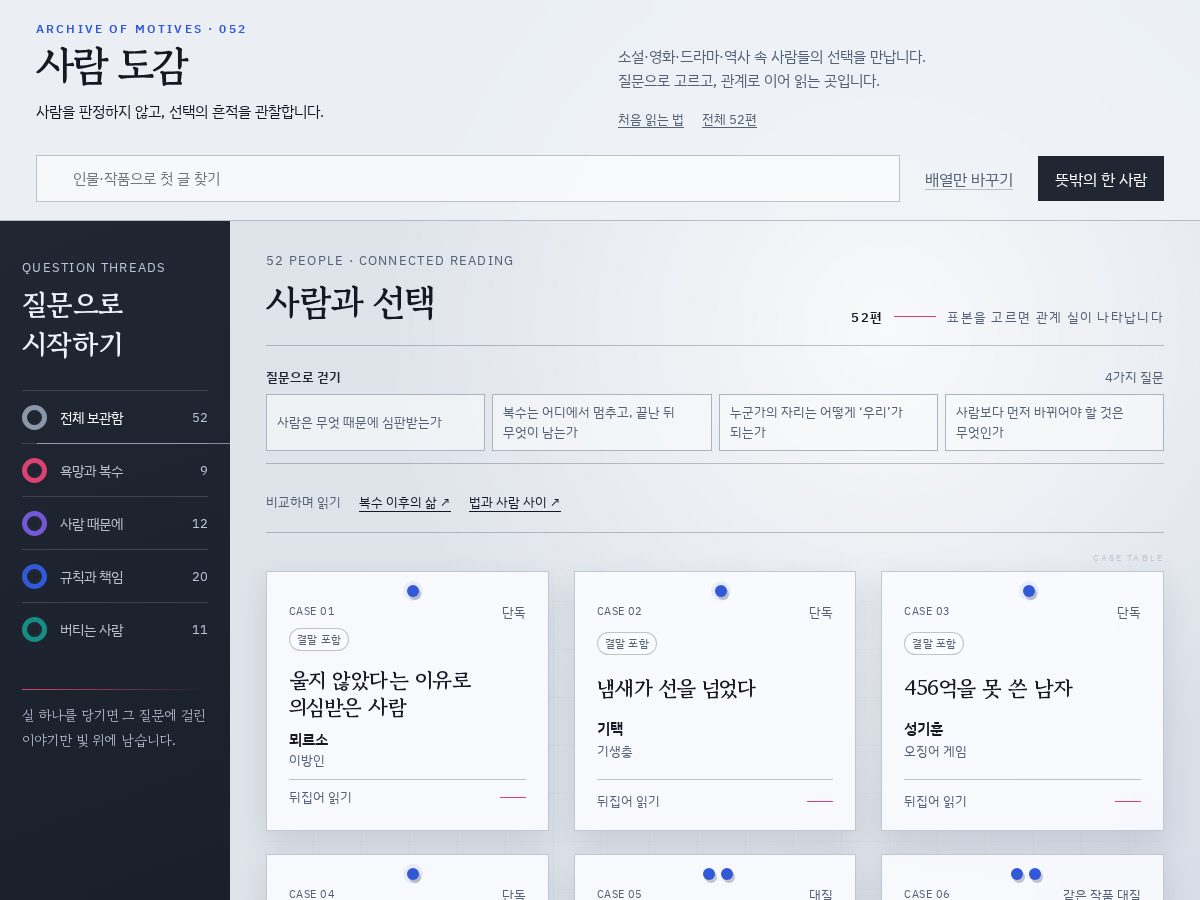Choose the 버티는 사람 thread
The height and width of the screenshot is (900, 1200).
pos(115,630)
